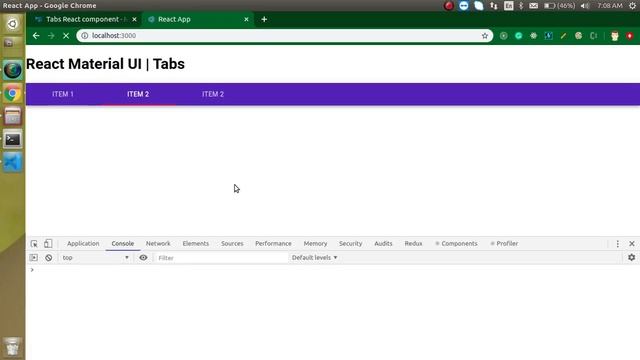
Task: Clear the console with the ban icon
Action: click(x=49, y=258)
